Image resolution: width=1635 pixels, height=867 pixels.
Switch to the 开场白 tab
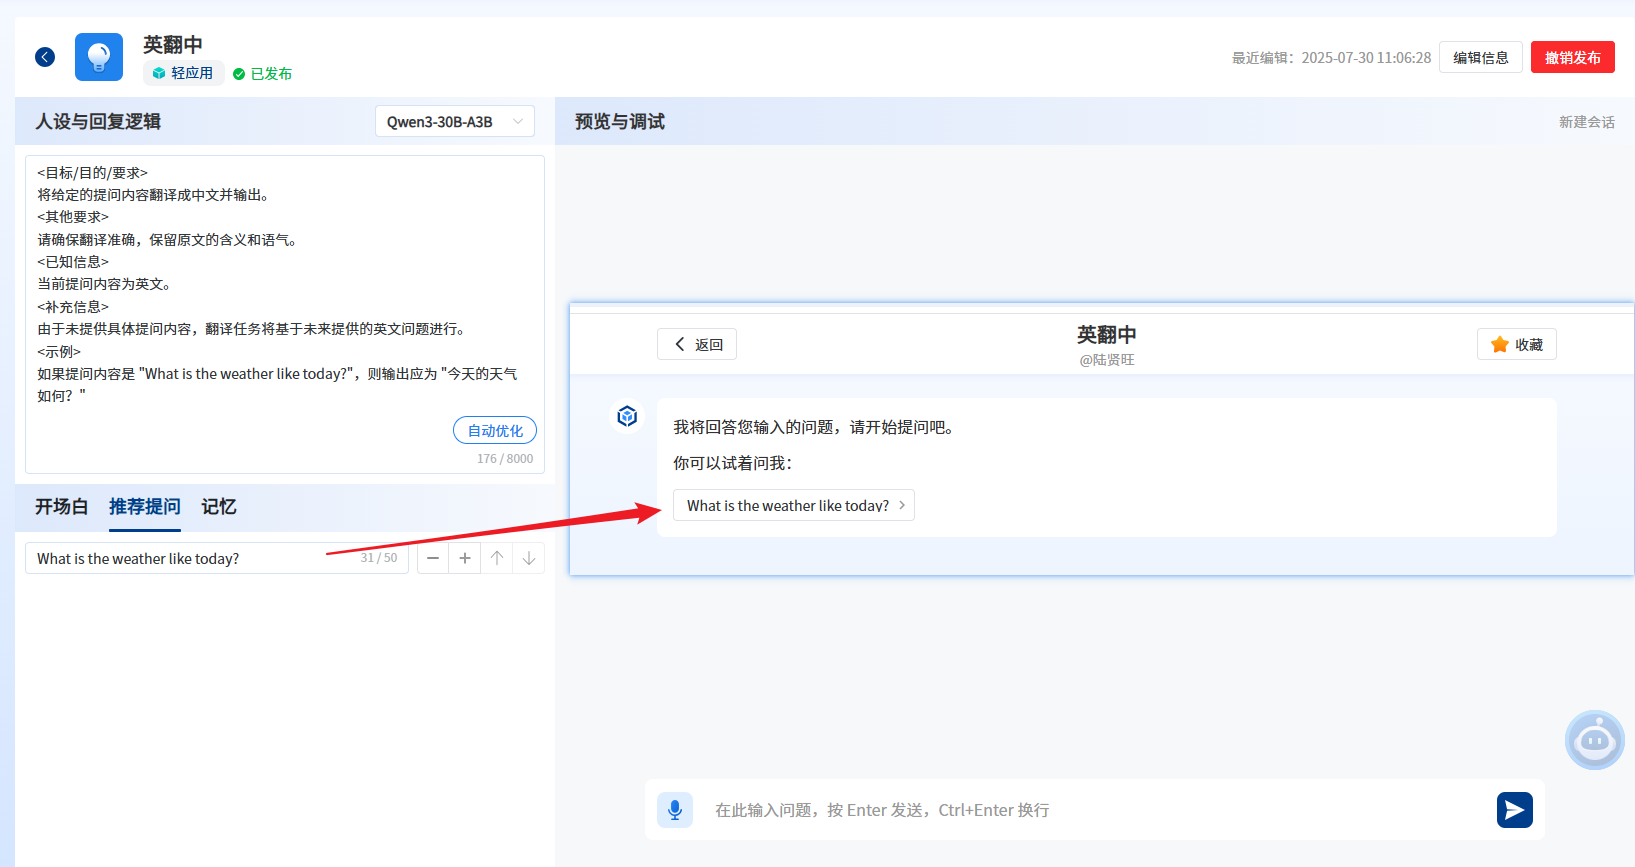[x=61, y=507]
